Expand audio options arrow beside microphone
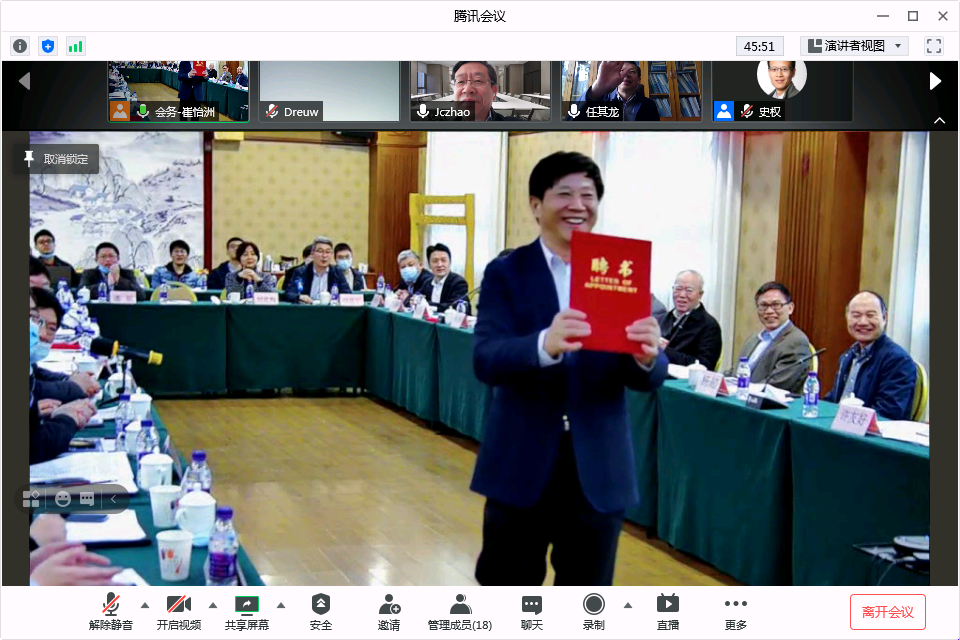The height and width of the screenshot is (640, 960). tap(144, 604)
